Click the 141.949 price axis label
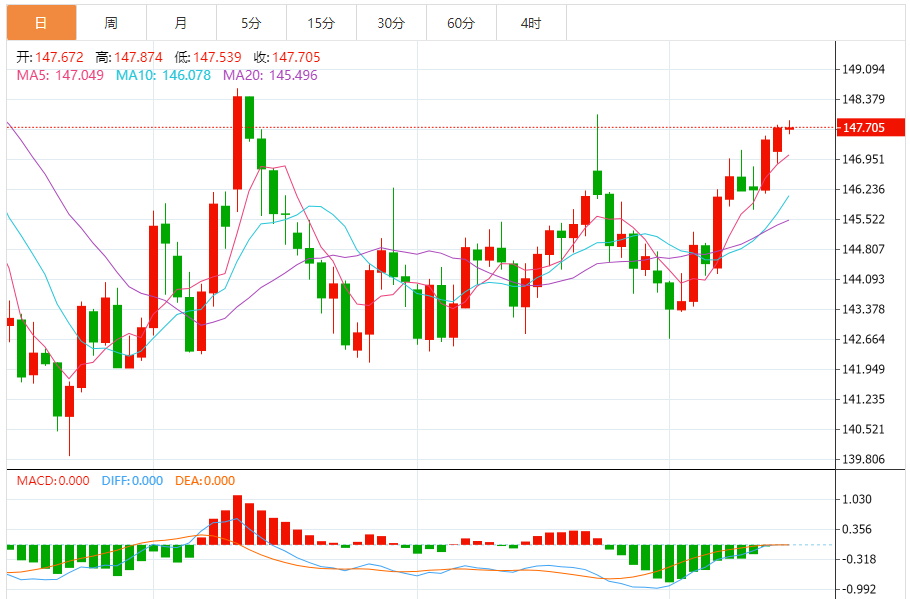 pos(864,369)
